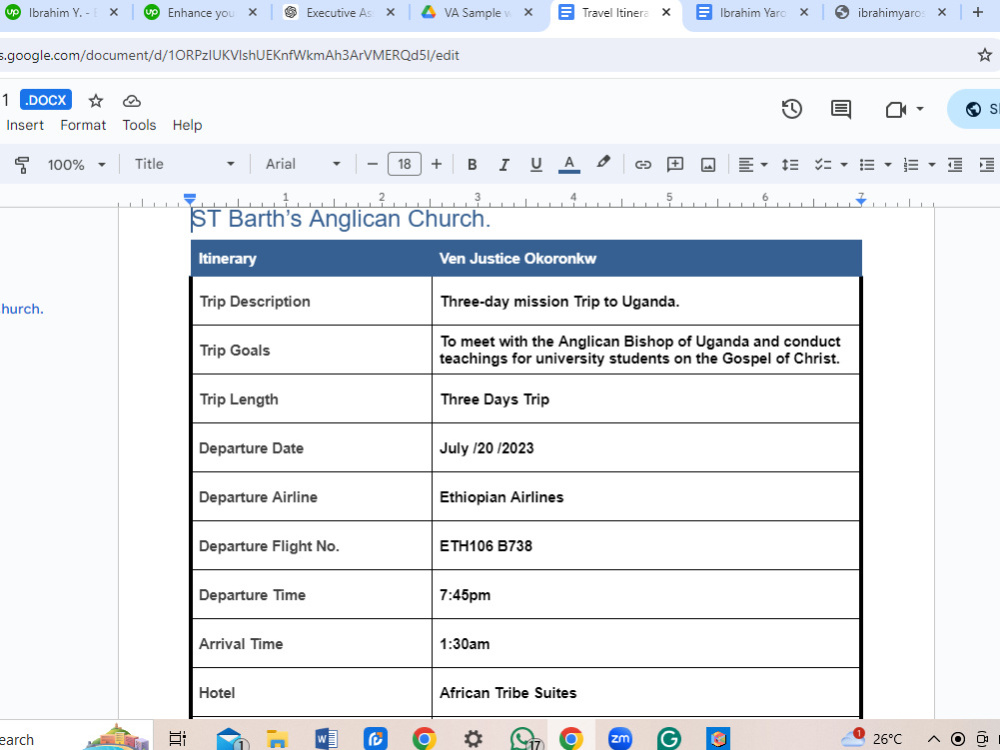Click the outline heading link ending 'hurch.'

(22, 309)
